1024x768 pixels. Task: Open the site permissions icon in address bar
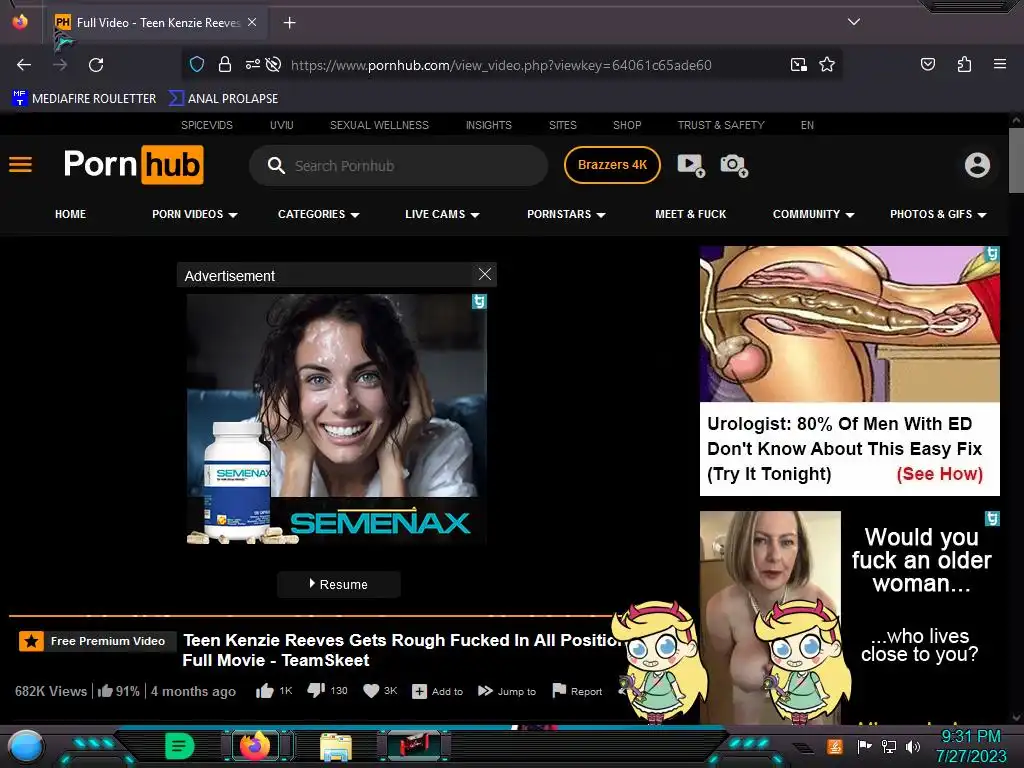(x=252, y=65)
